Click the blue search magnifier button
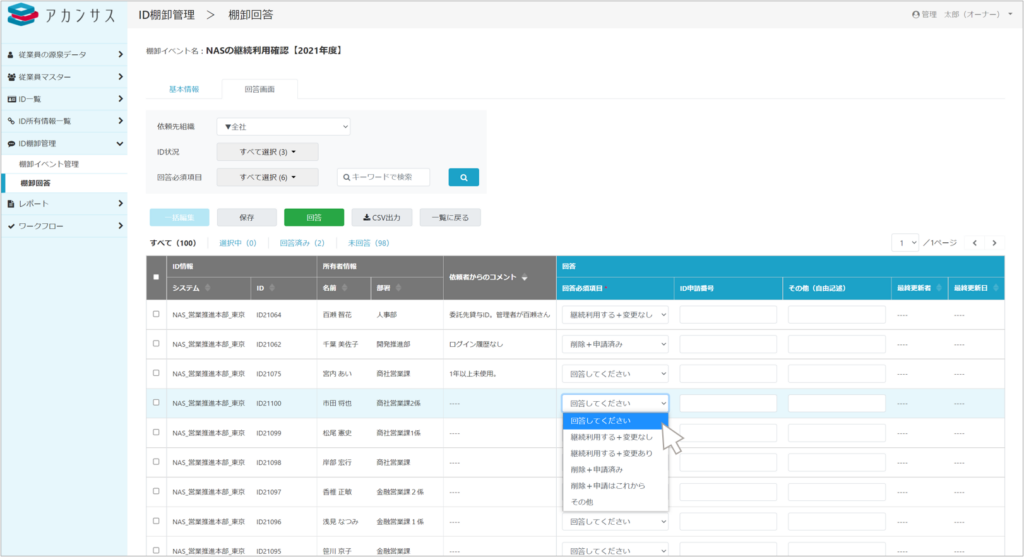The image size is (1024, 557). [x=463, y=177]
